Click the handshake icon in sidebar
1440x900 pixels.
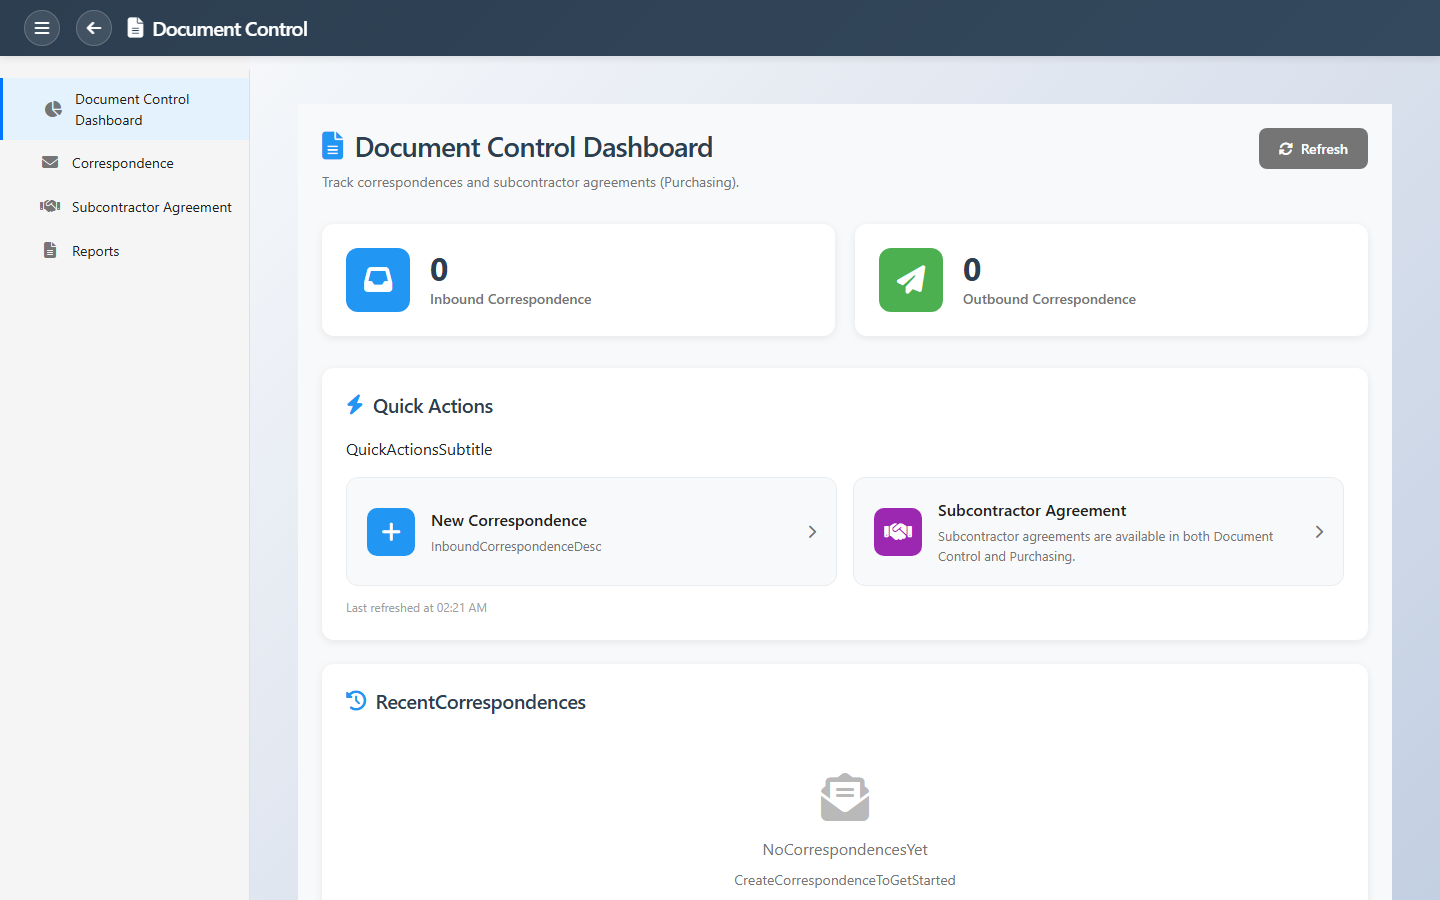[50, 207]
